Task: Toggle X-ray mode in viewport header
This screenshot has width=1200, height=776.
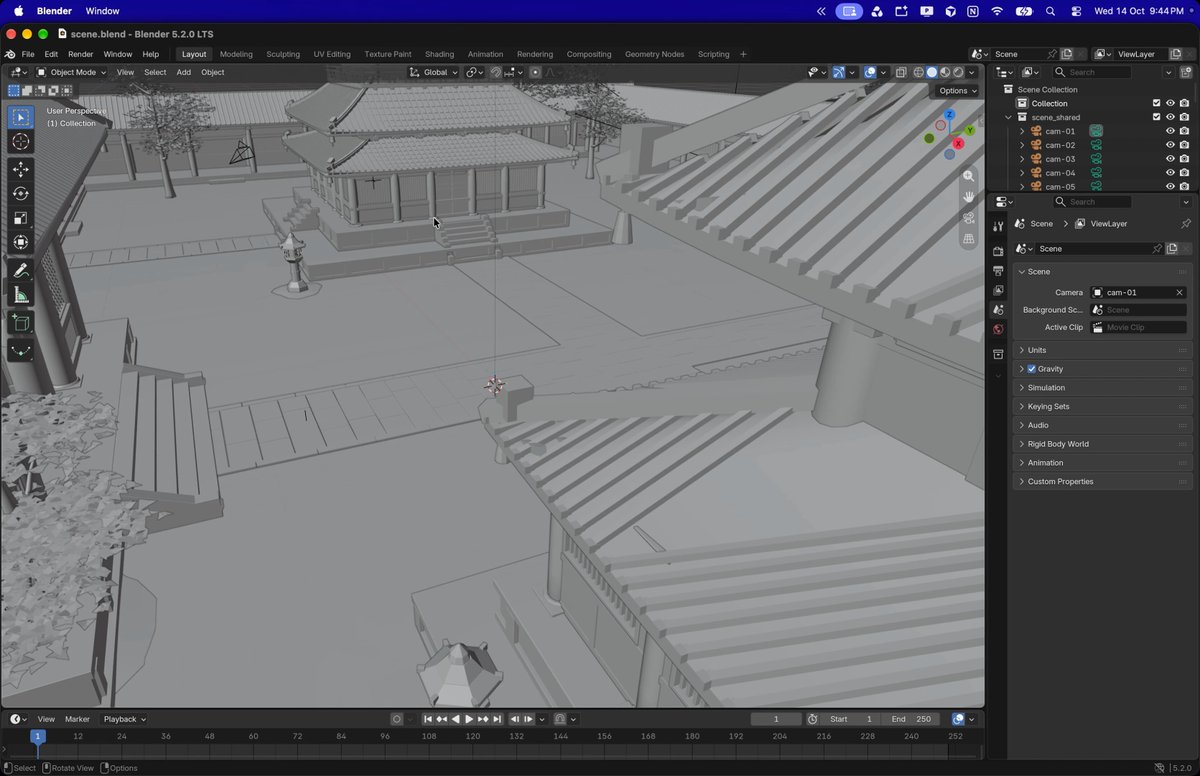Action: pyautogui.click(x=901, y=72)
